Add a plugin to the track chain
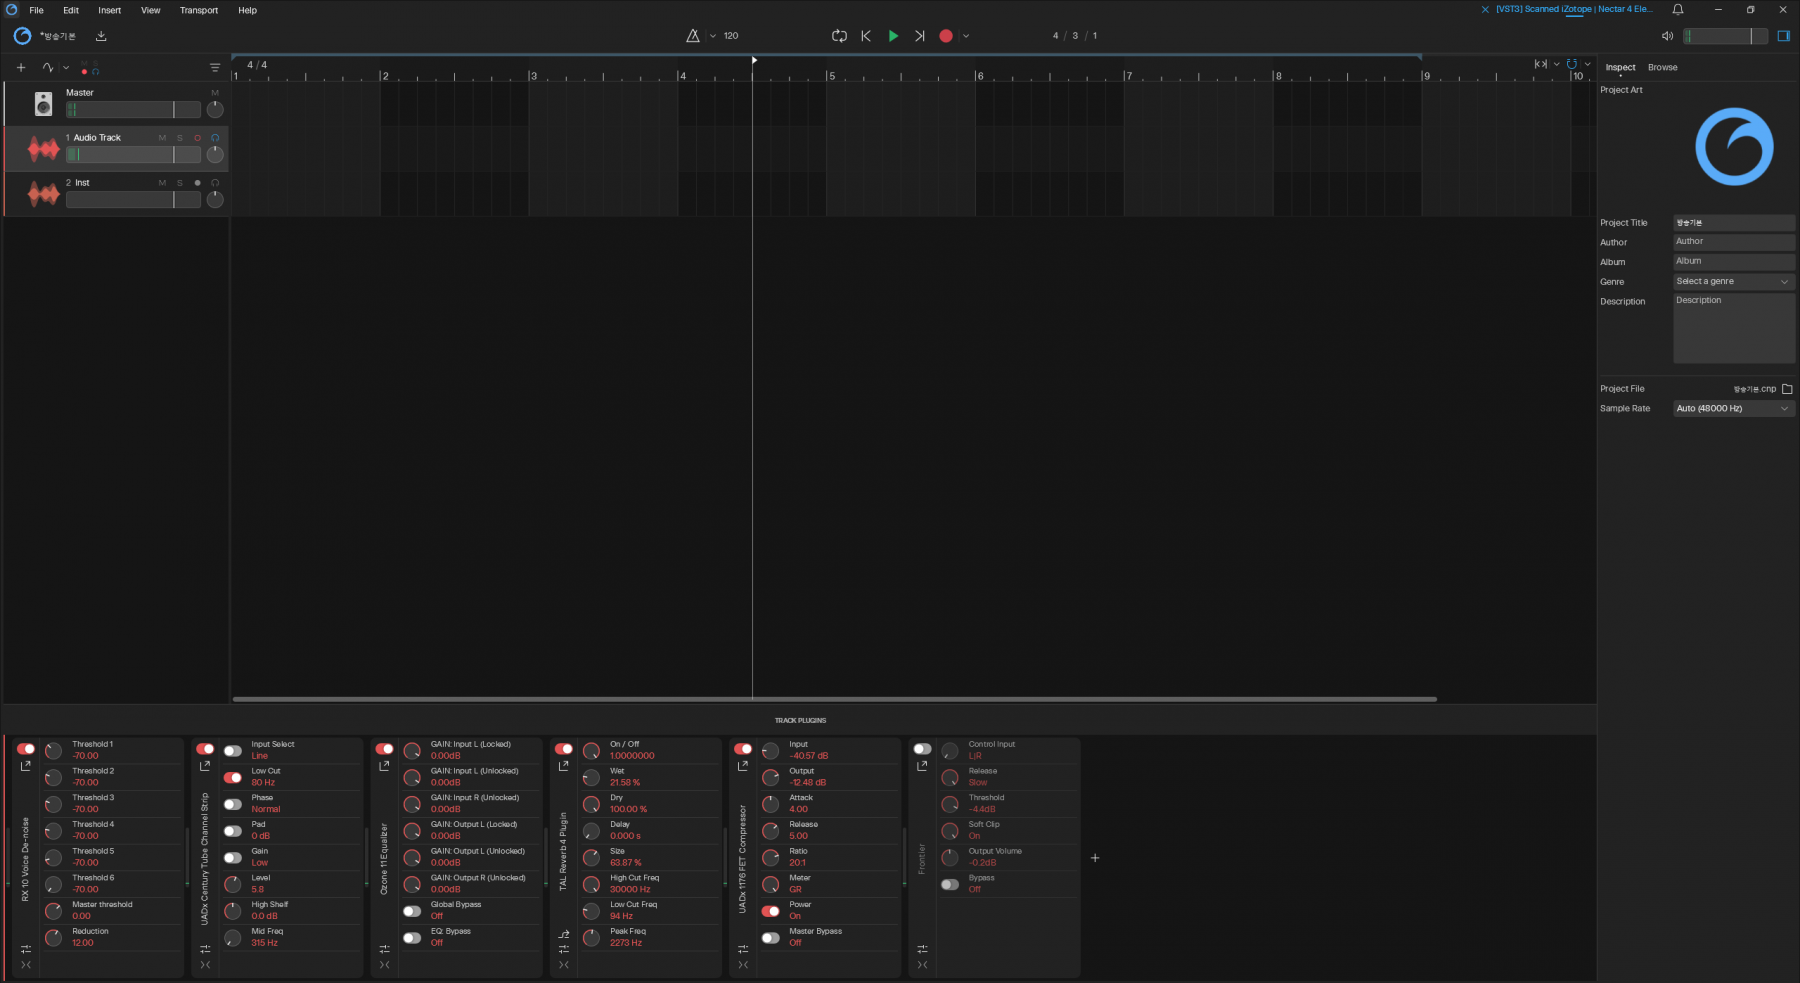Viewport: 1800px width, 983px height. click(x=1095, y=858)
